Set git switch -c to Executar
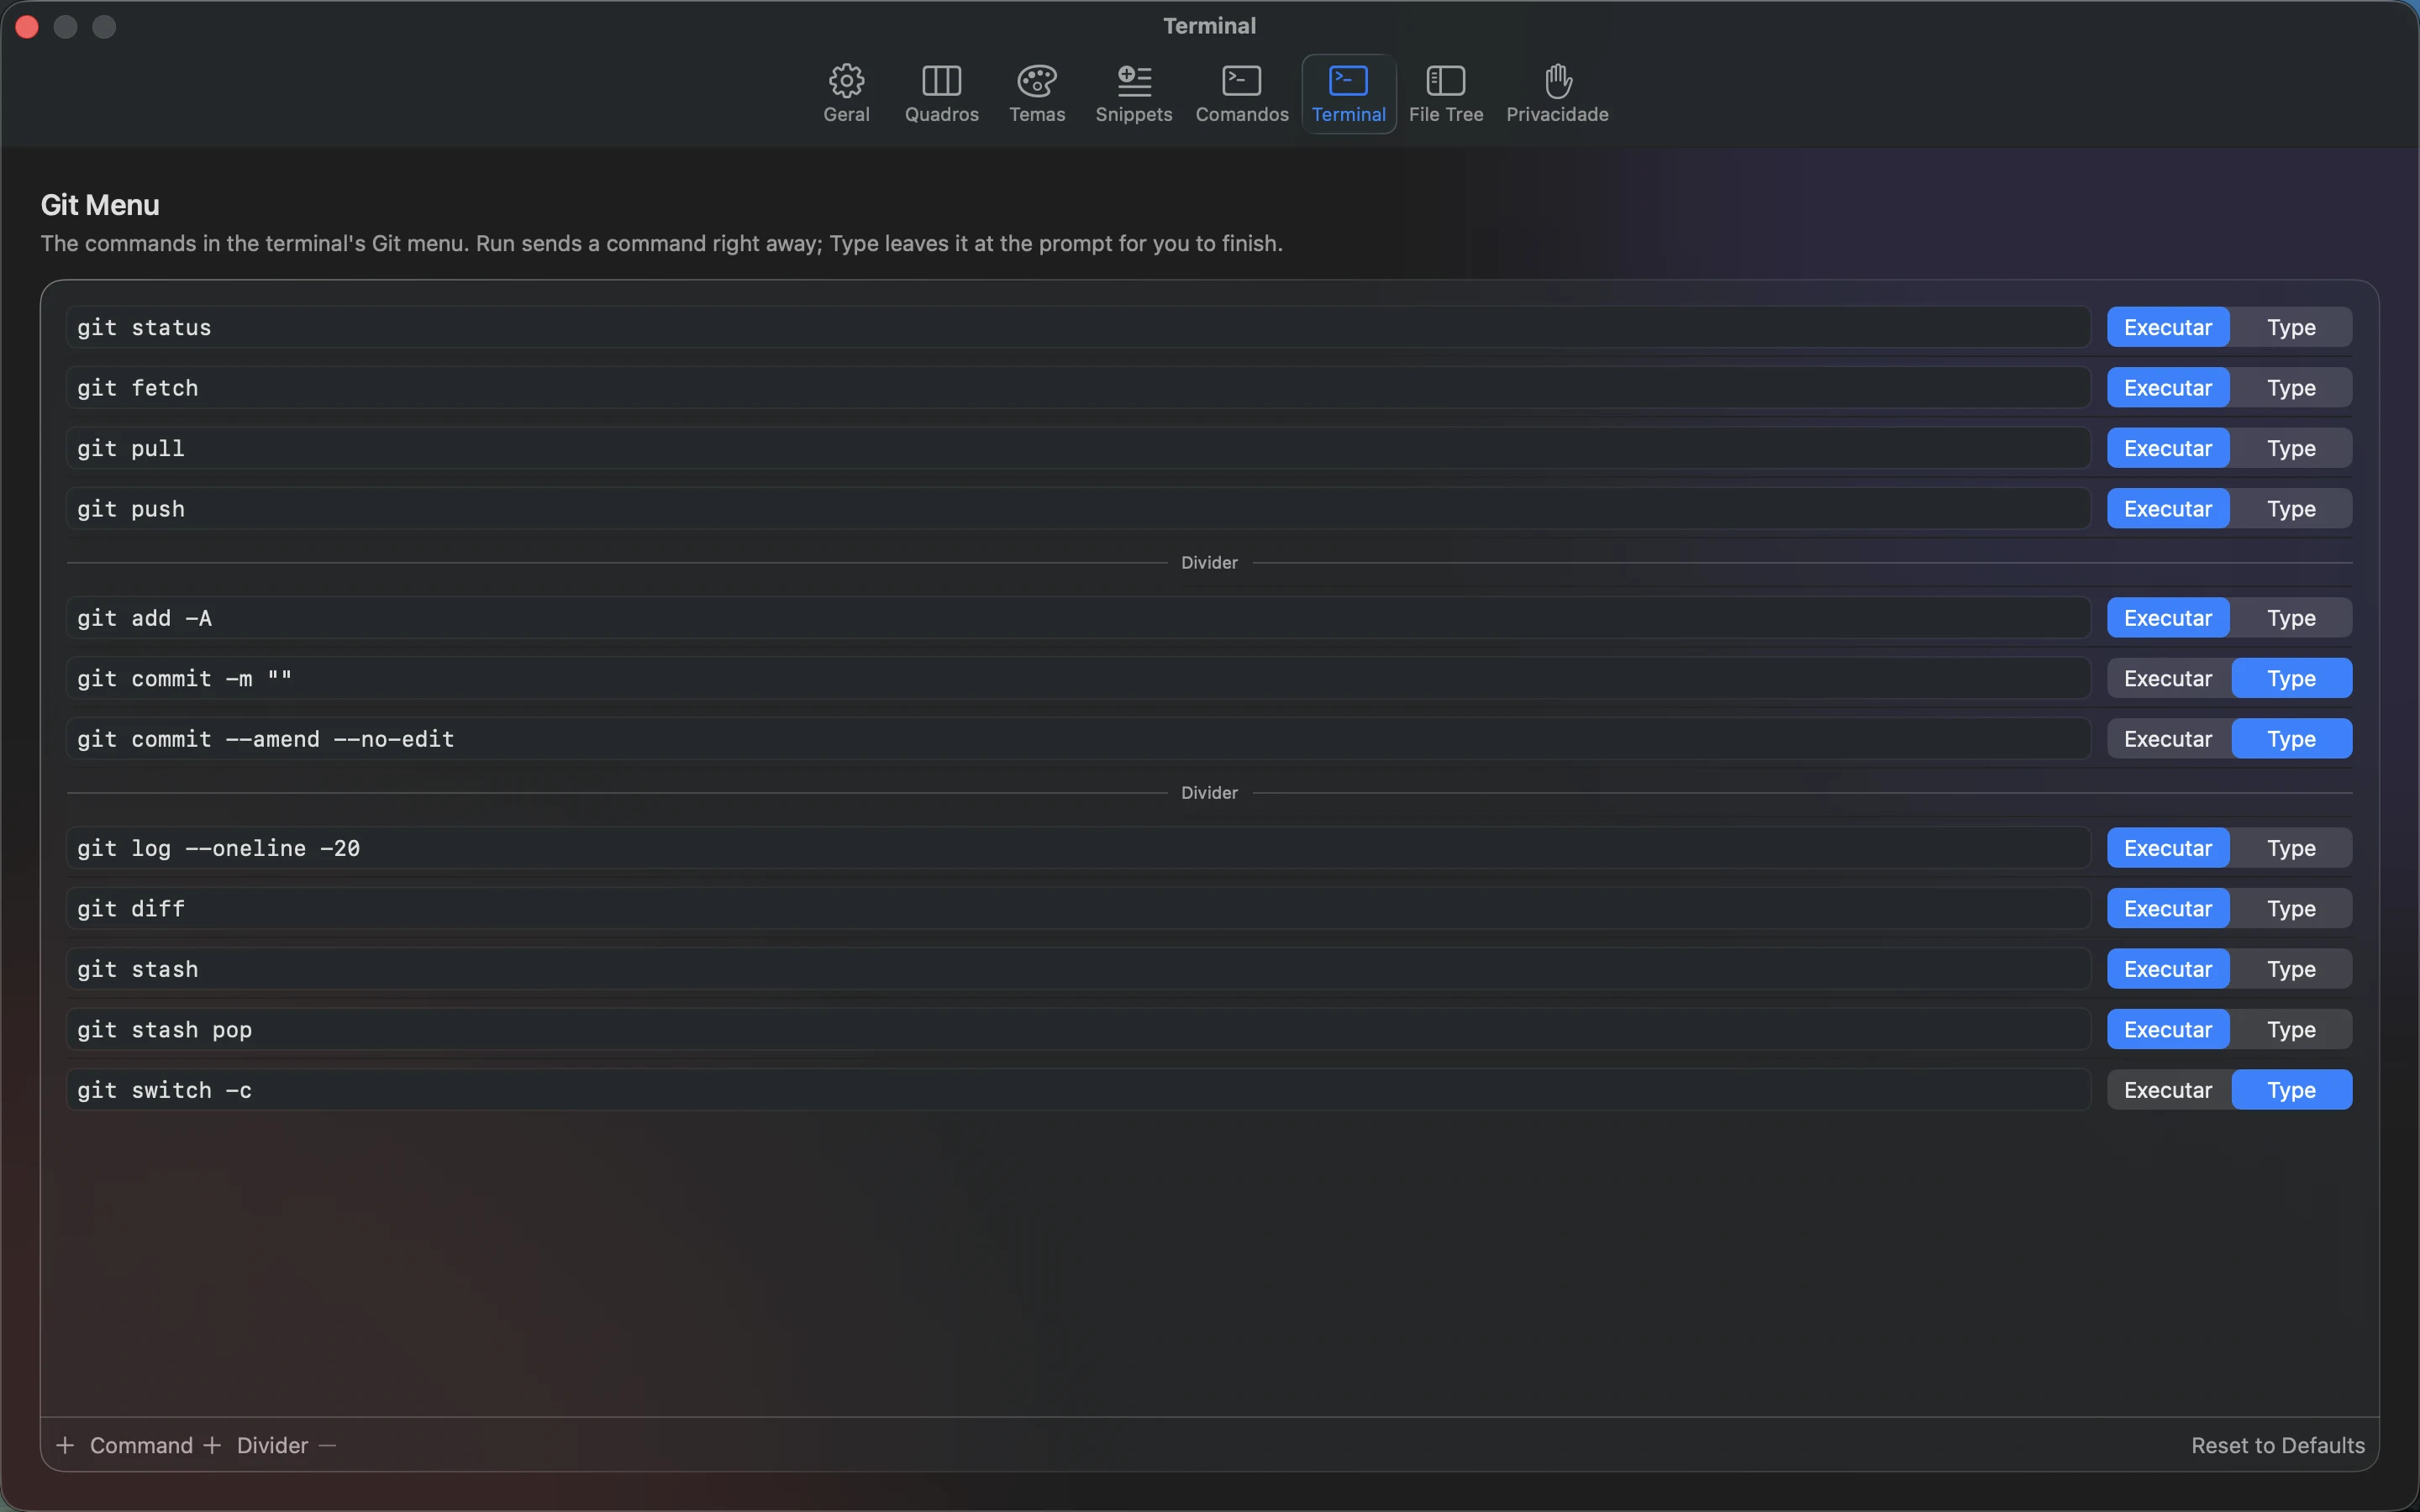The width and height of the screenshot is (2420, 1512). point(2167,1089)
